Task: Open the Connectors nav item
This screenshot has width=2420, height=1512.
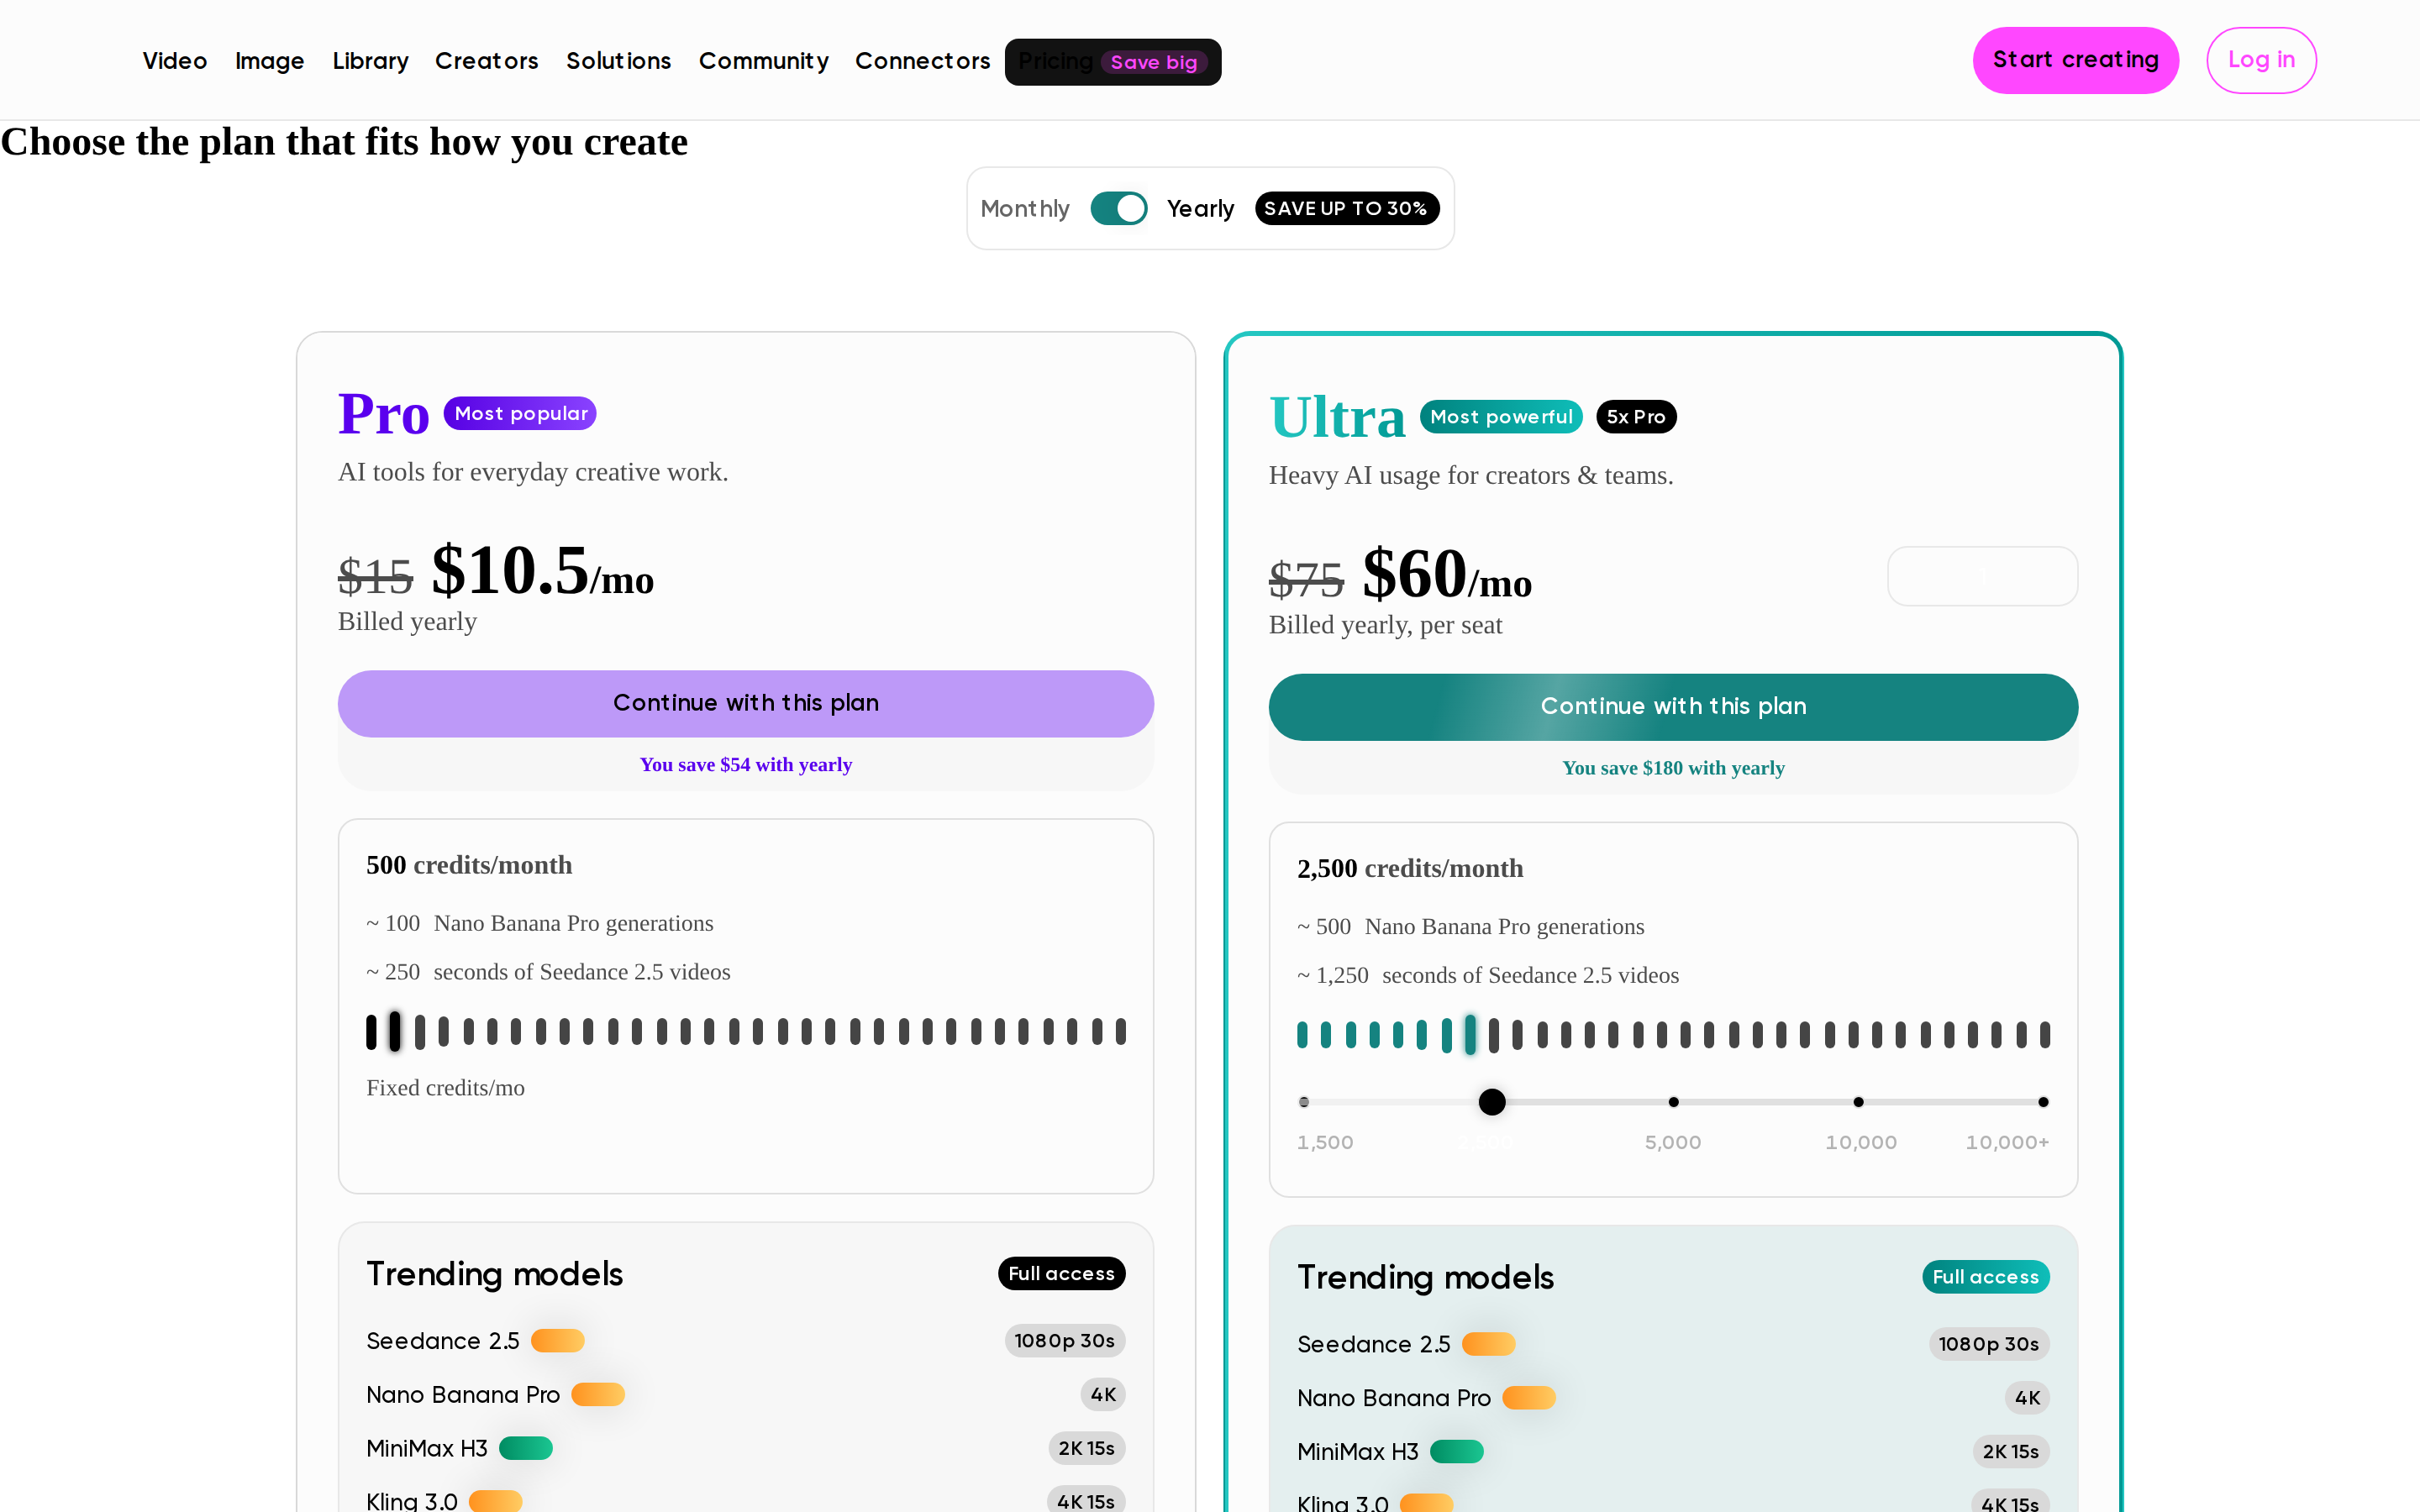Action: pyautogui.click(x=922, y=61)
